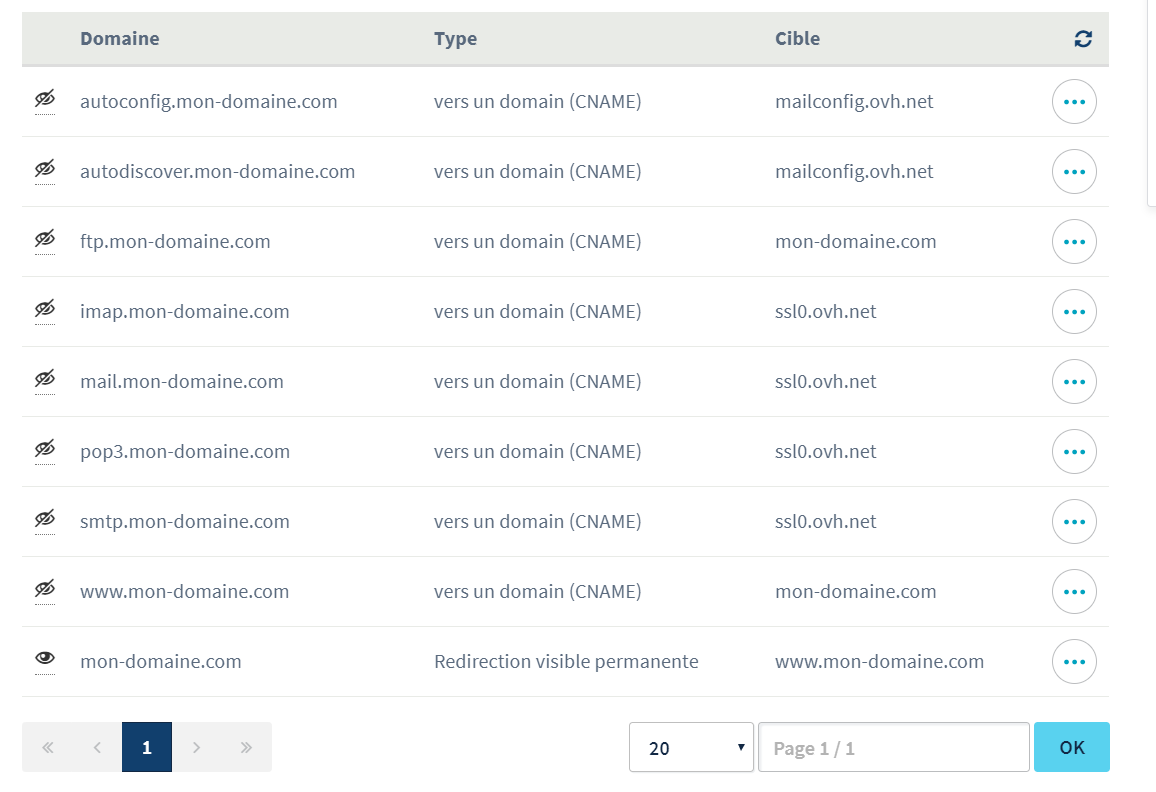
Task: Jump to the last page double arrow
Action: (246, 747)
